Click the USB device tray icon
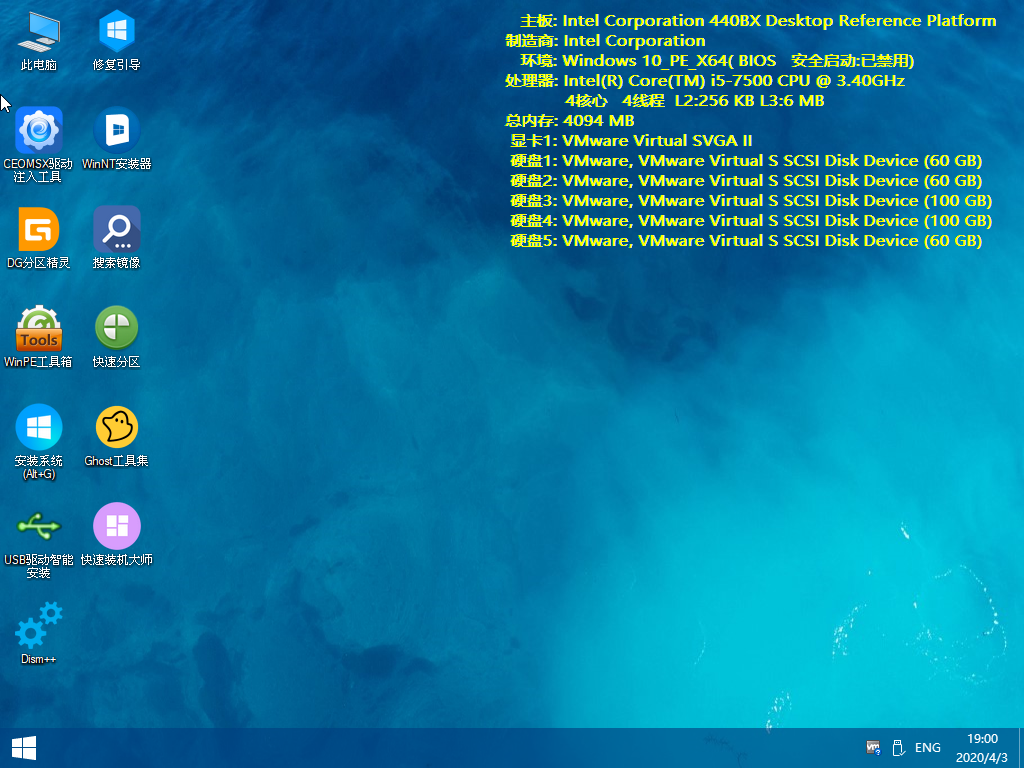 (x=898, y=748)
